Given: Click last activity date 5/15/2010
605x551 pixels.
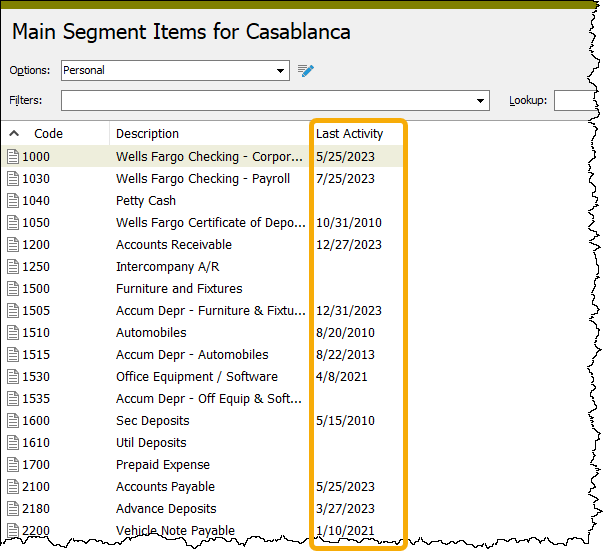Looking at the screenshot, I should [345, 421].
